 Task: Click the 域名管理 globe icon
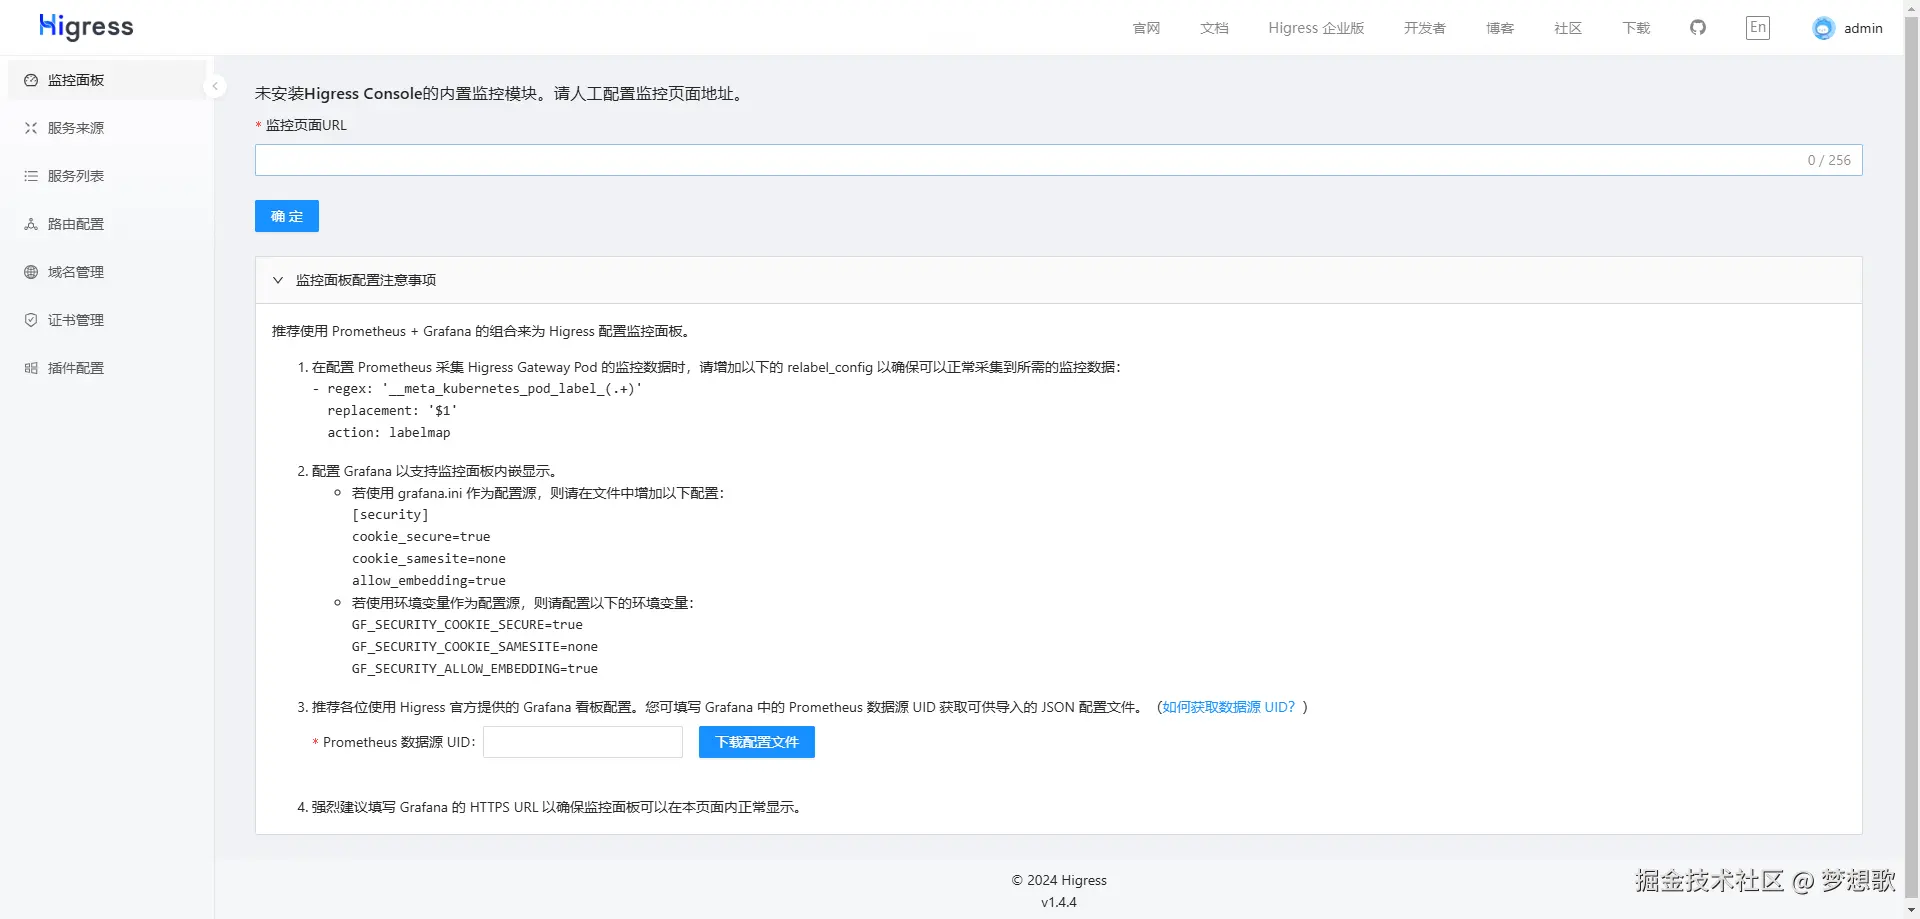(31, 272)
